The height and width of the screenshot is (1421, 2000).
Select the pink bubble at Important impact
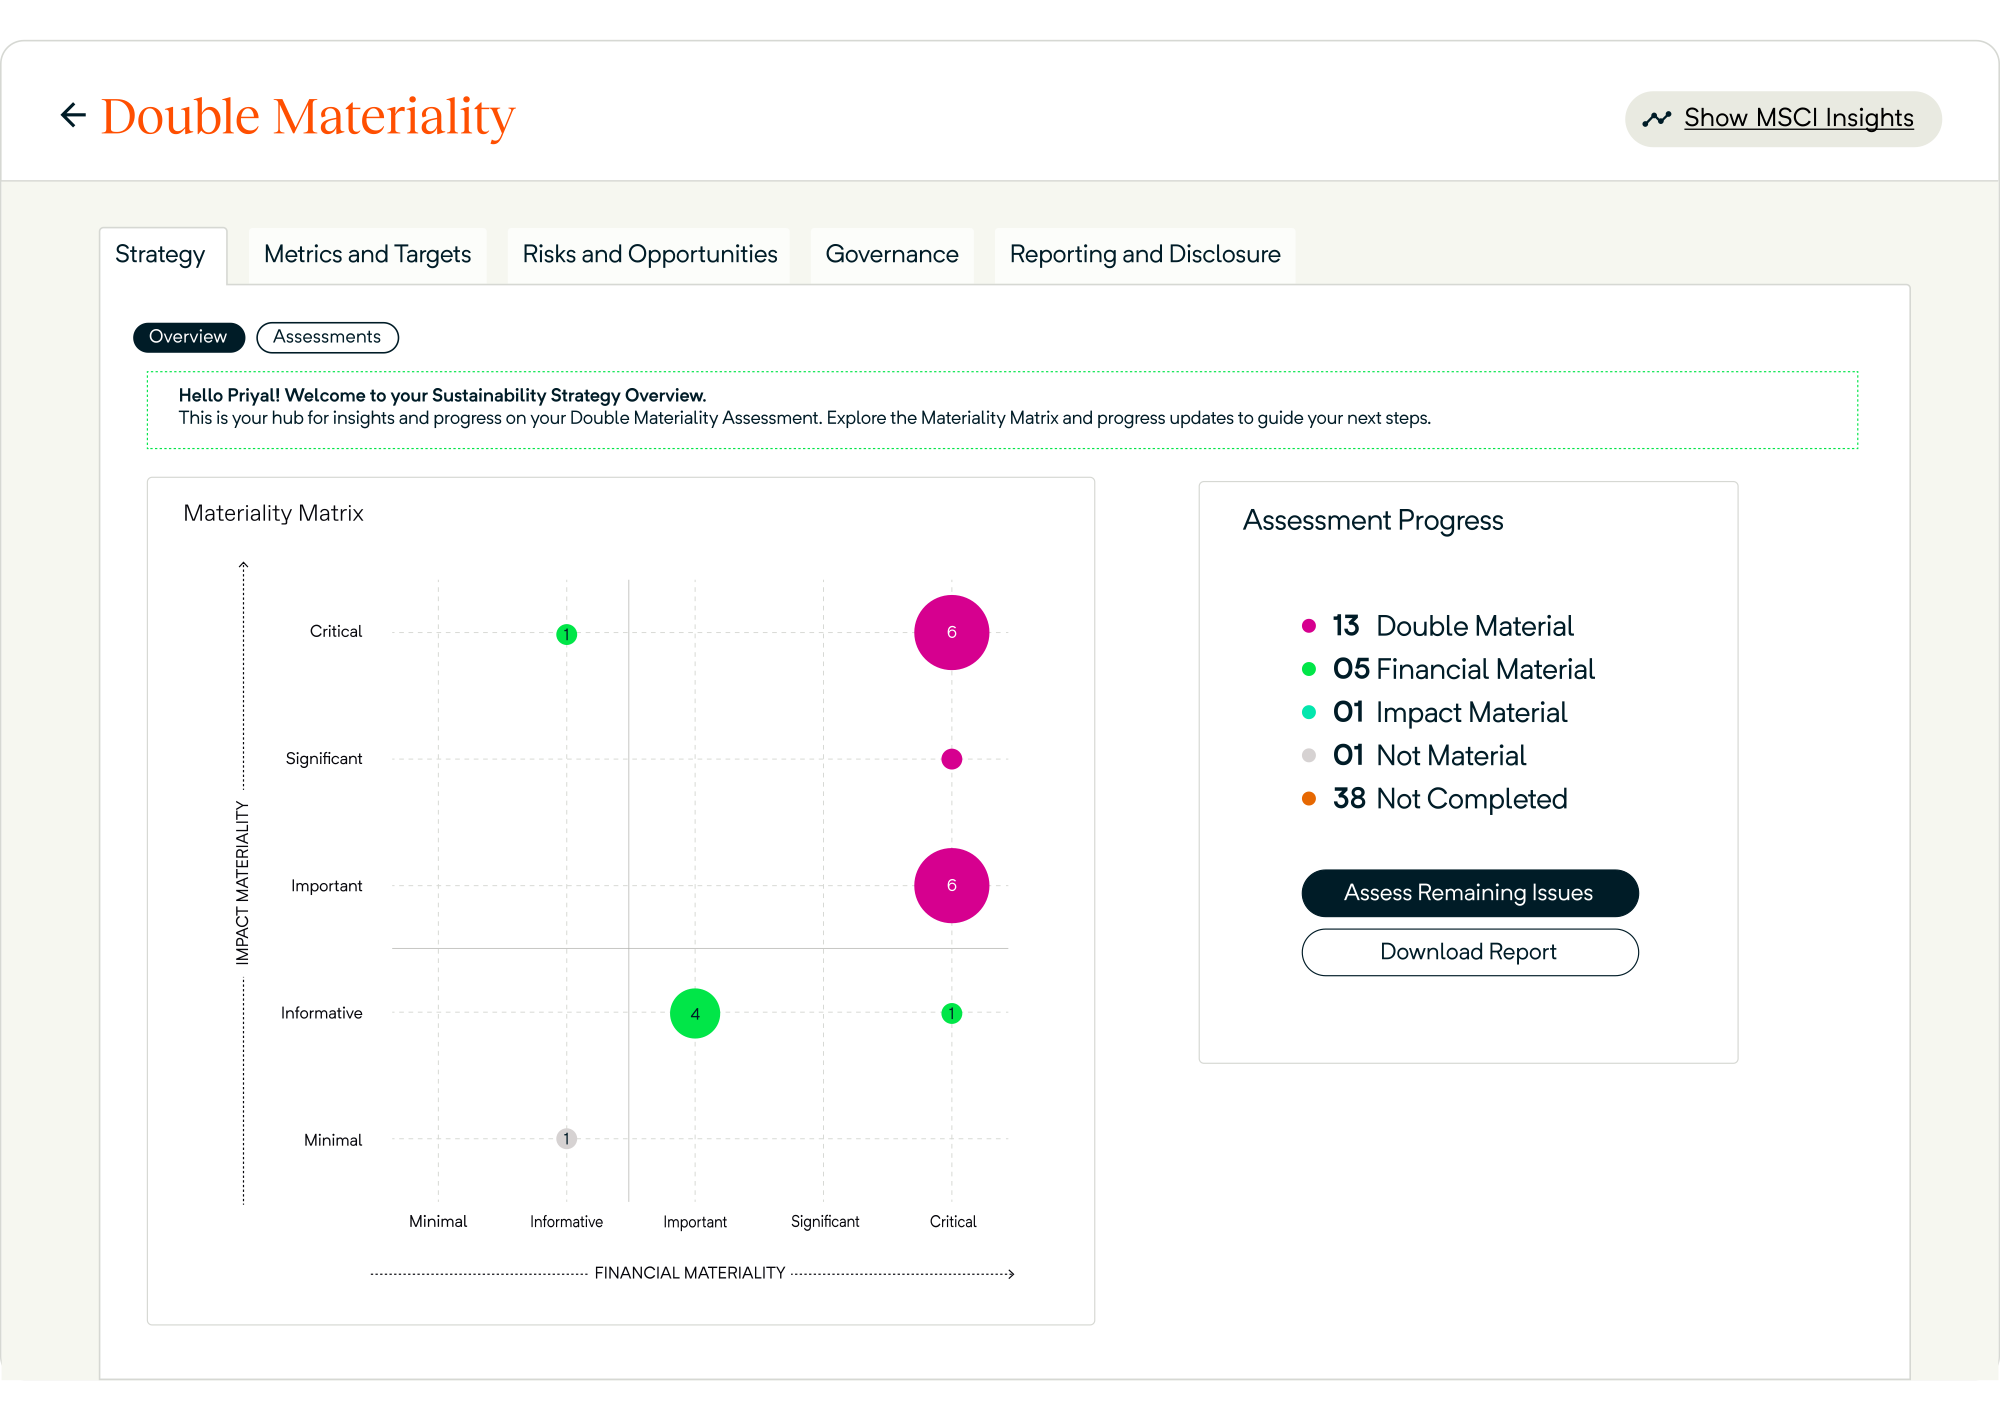(951, 885)
